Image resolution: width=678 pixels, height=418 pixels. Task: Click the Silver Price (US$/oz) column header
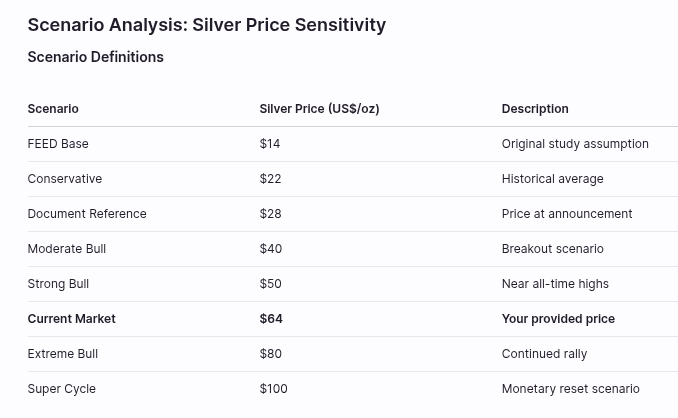319,108
